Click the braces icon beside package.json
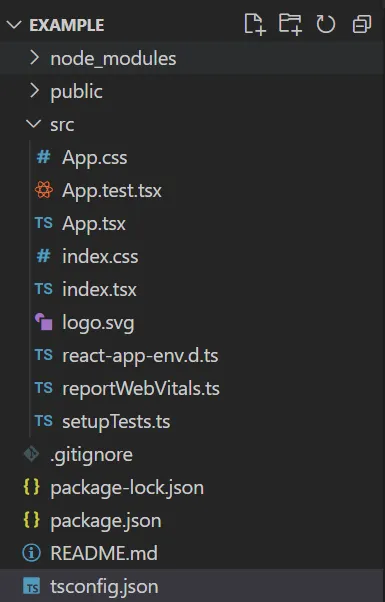Screen dimensions: 385x602 point(31,520)
